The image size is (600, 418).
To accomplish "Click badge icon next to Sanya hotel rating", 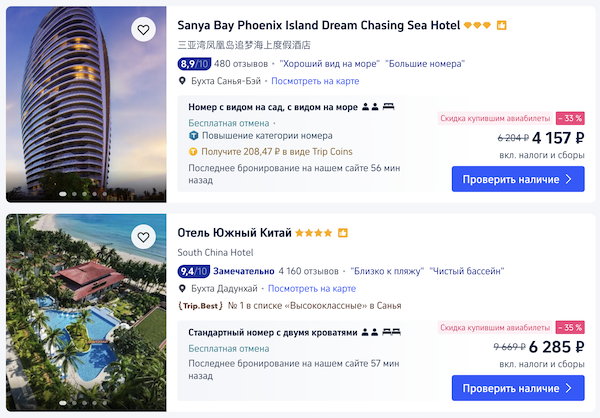I will click(x=502, y=25).
